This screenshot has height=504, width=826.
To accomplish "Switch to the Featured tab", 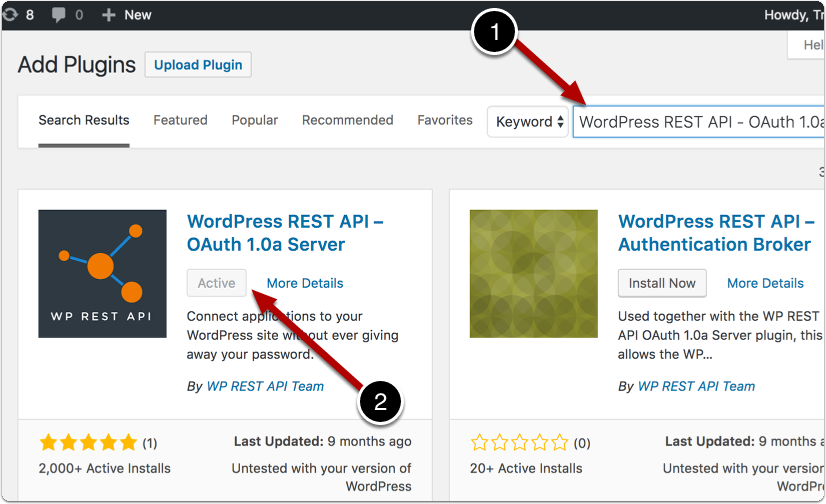I will [x=180, y=120].
